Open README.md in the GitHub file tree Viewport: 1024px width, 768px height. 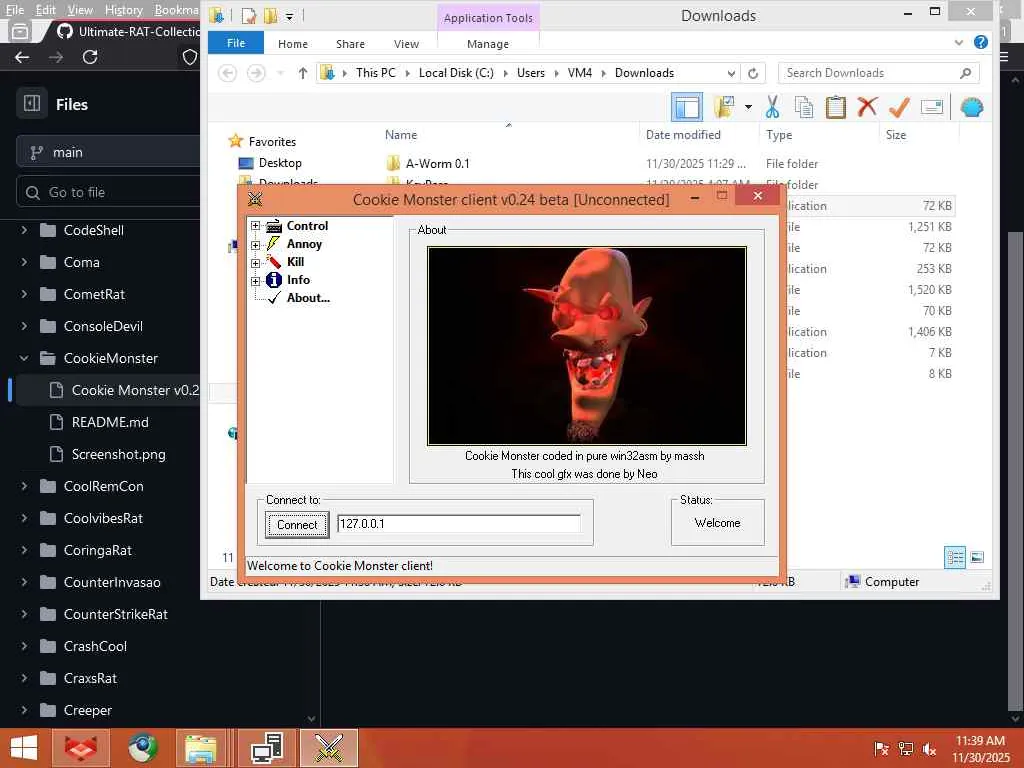point(110,422)
